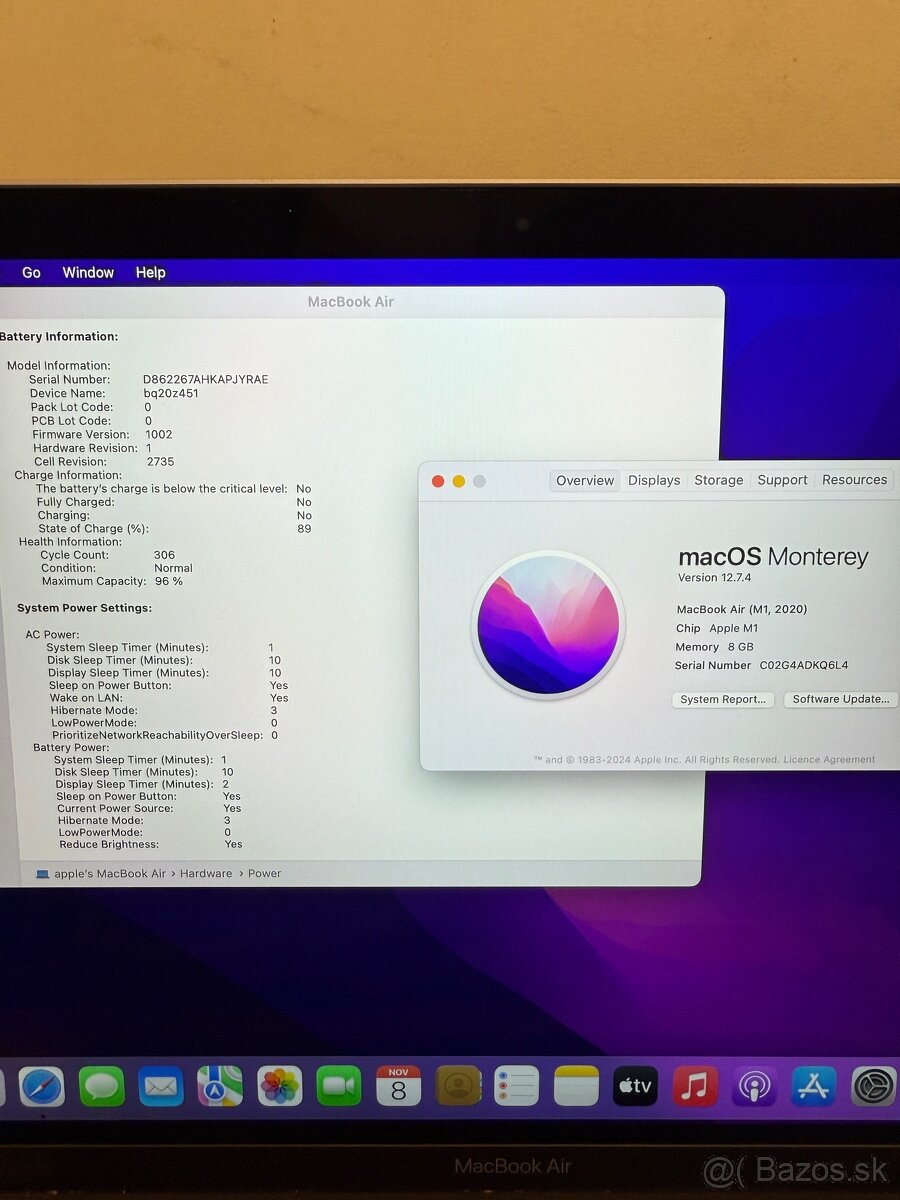Open Safari from the Dock
900x1200 pixels.
click(41, 1085)
